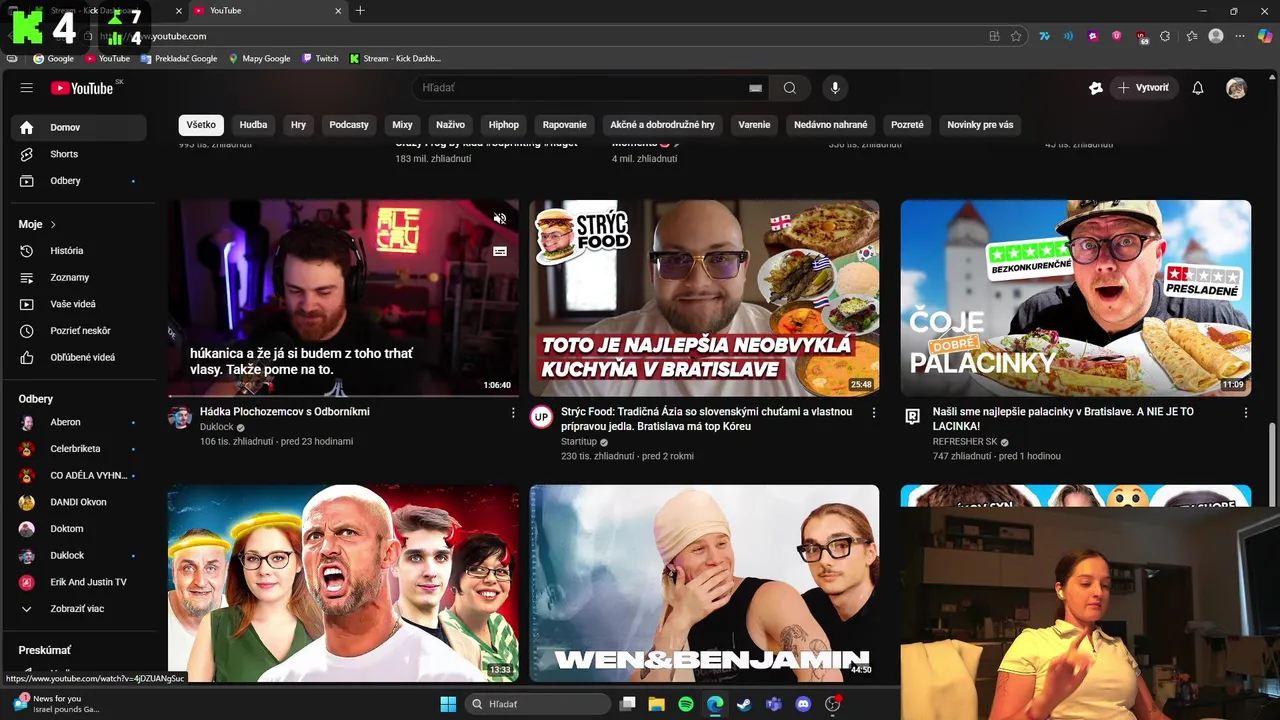Open more options for Strýc Food video

(x=874, y=413)
